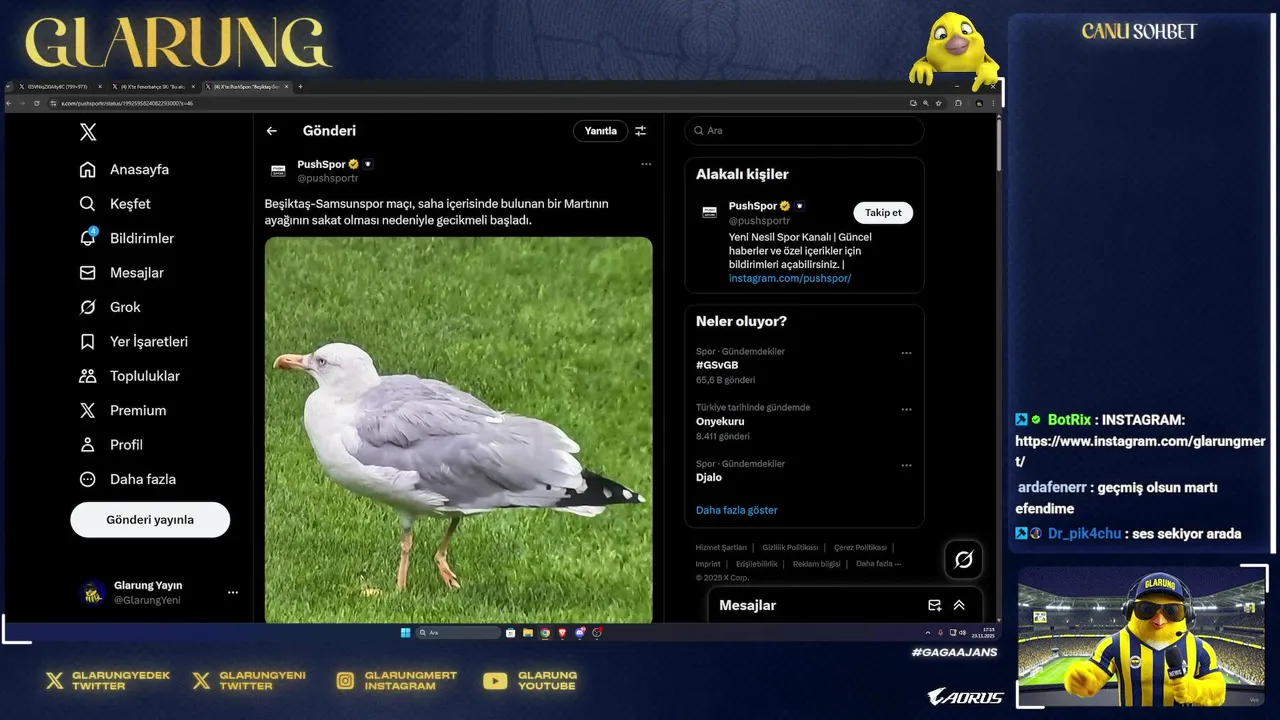Screen dimensions: 1280x720
Task: Open floating Grok button
Action: 964,560
